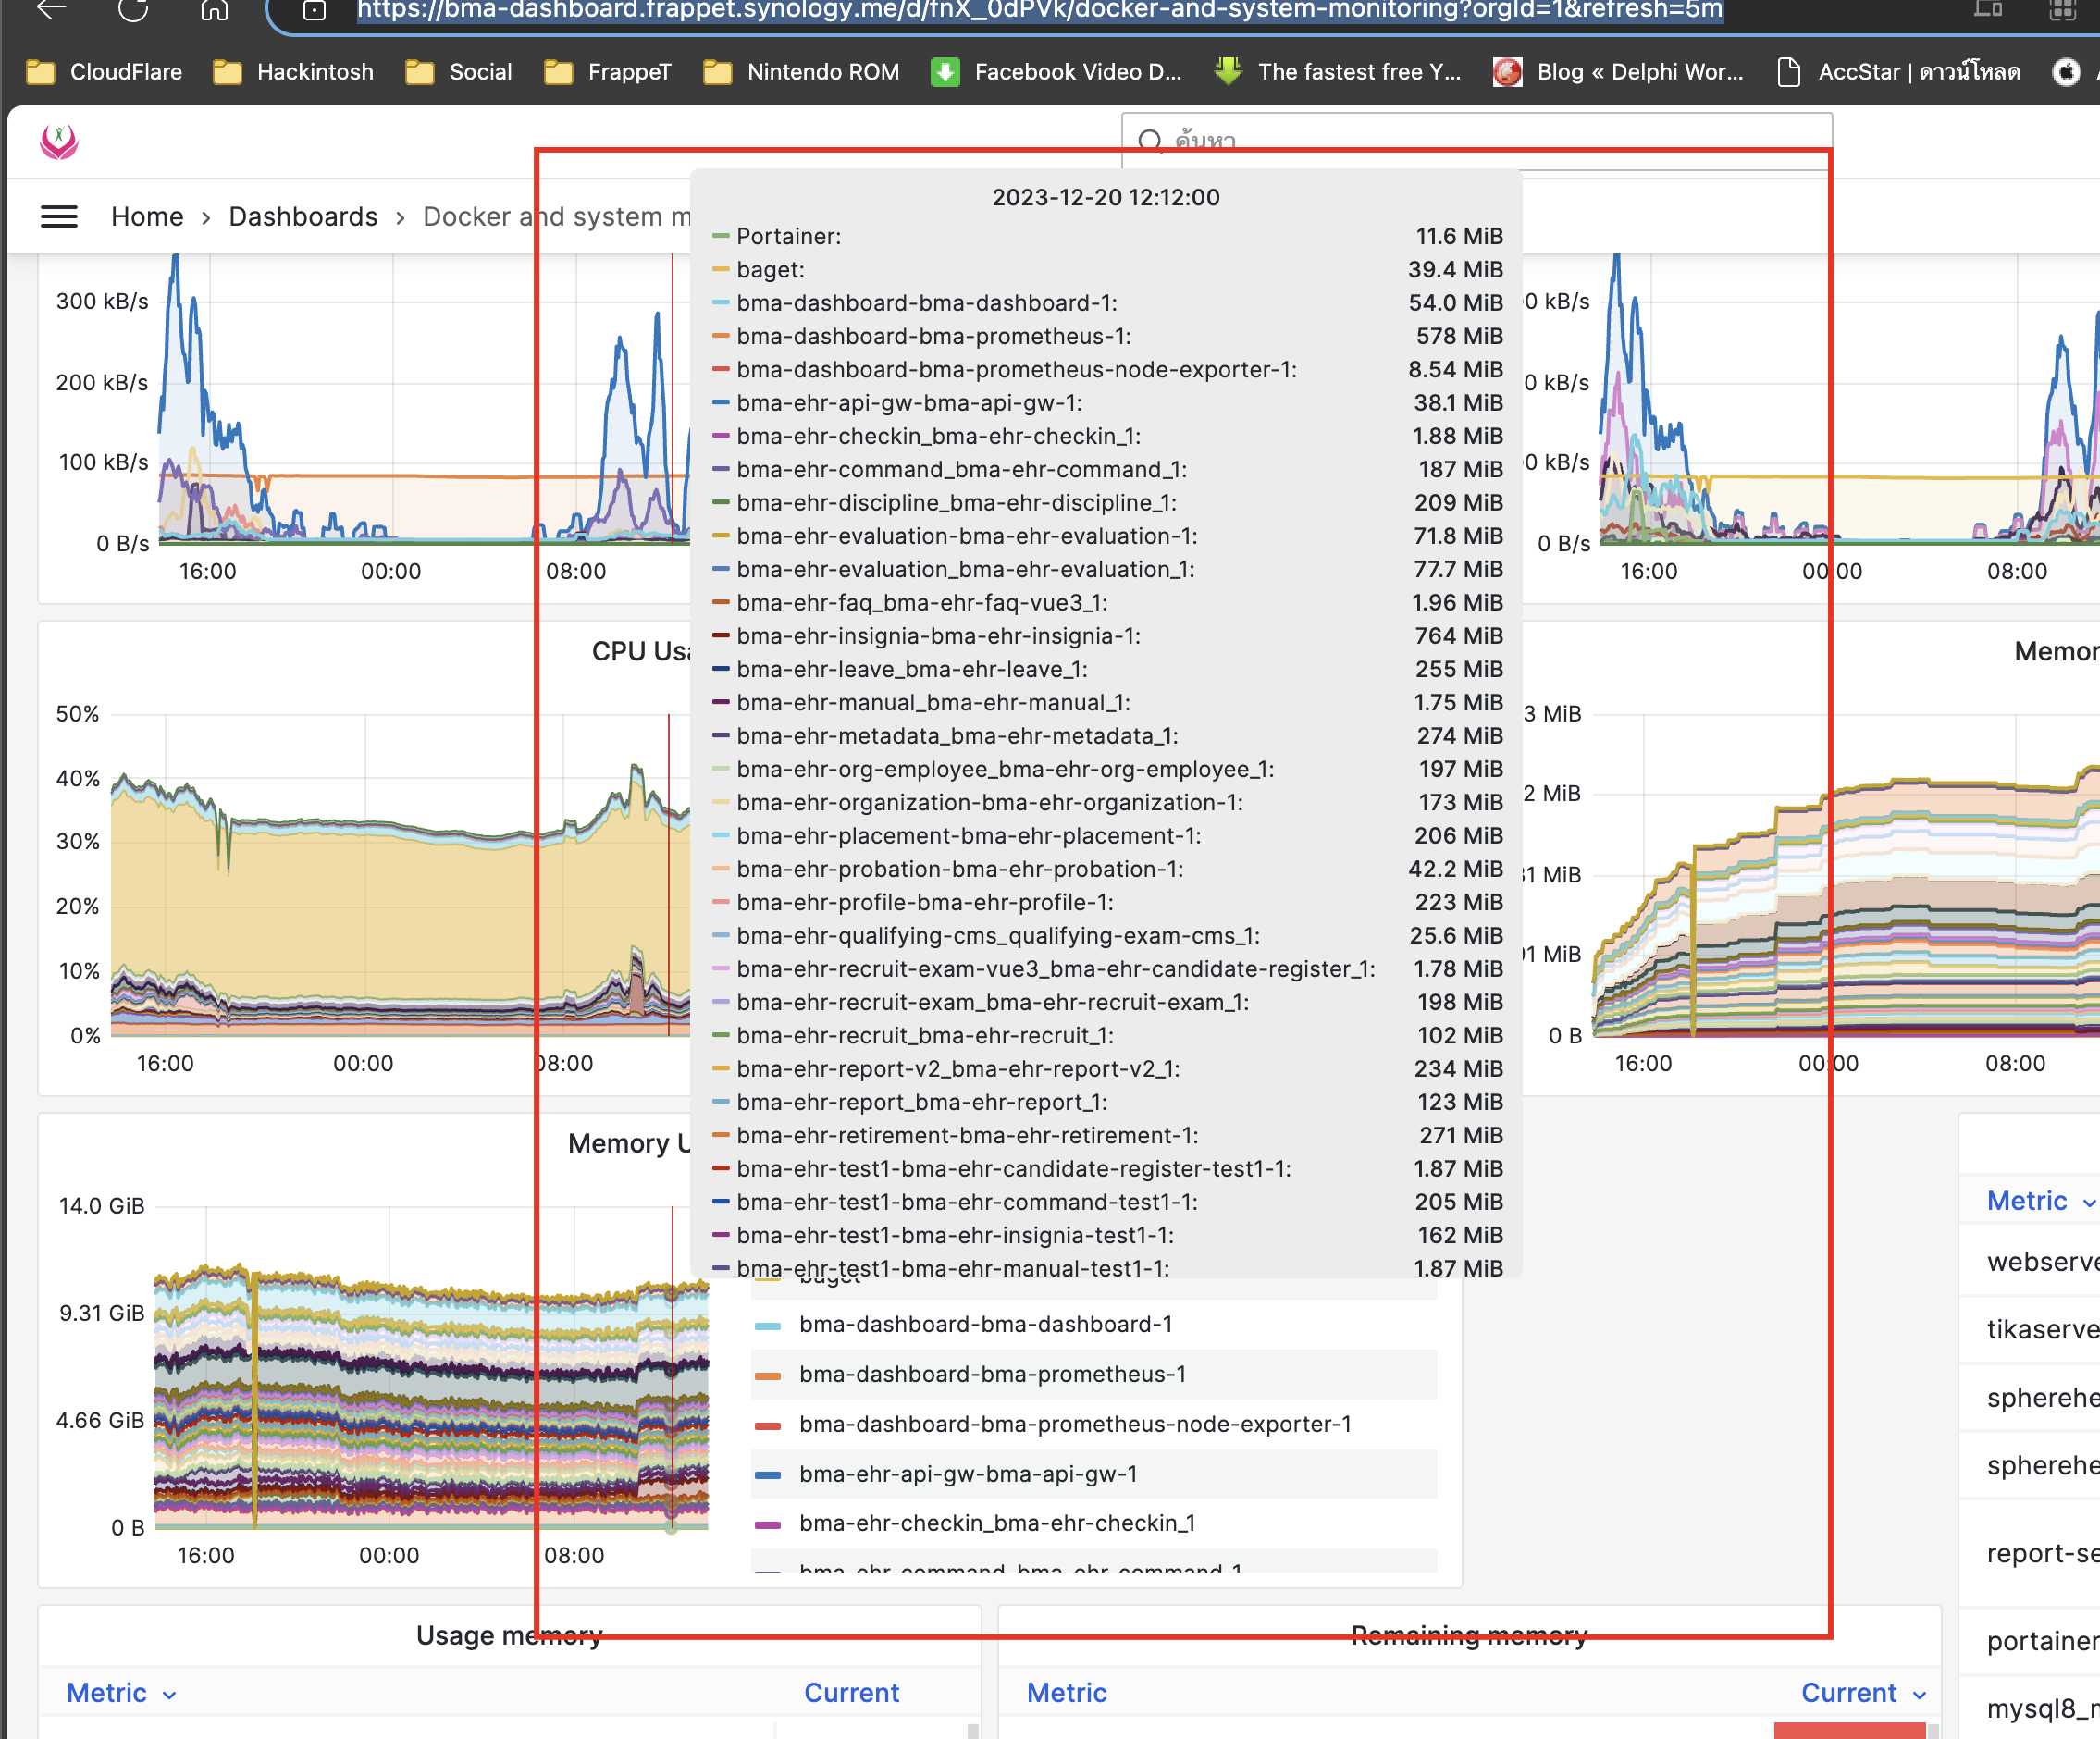
Task: Toggle bma-dashboard-bma-prometheus-1 series in legend
Action: pos(992,1374)
